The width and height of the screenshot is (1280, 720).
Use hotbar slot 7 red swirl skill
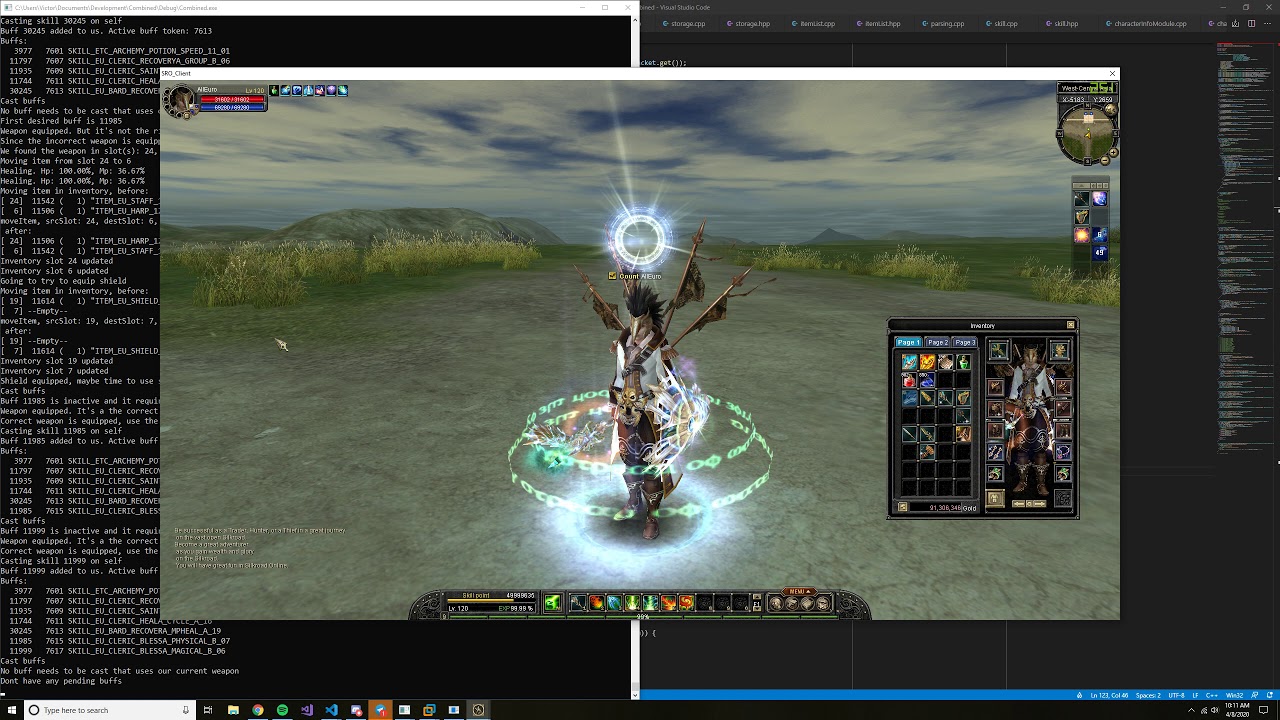click(x=686, y=603)
